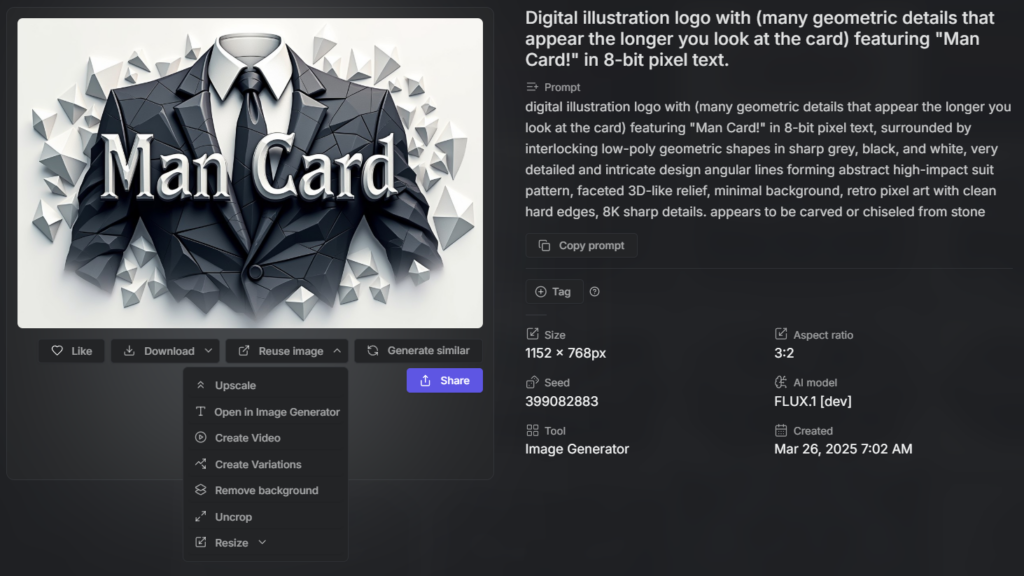Screen dimensions: 1024x576
Task: Click the seed value 399082883
Action: coord(562,401)
